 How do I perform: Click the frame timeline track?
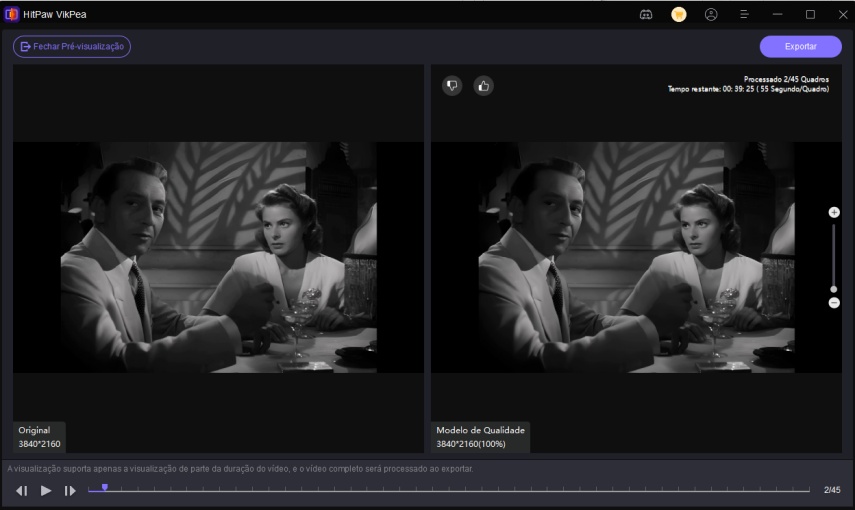click(449, 490)
